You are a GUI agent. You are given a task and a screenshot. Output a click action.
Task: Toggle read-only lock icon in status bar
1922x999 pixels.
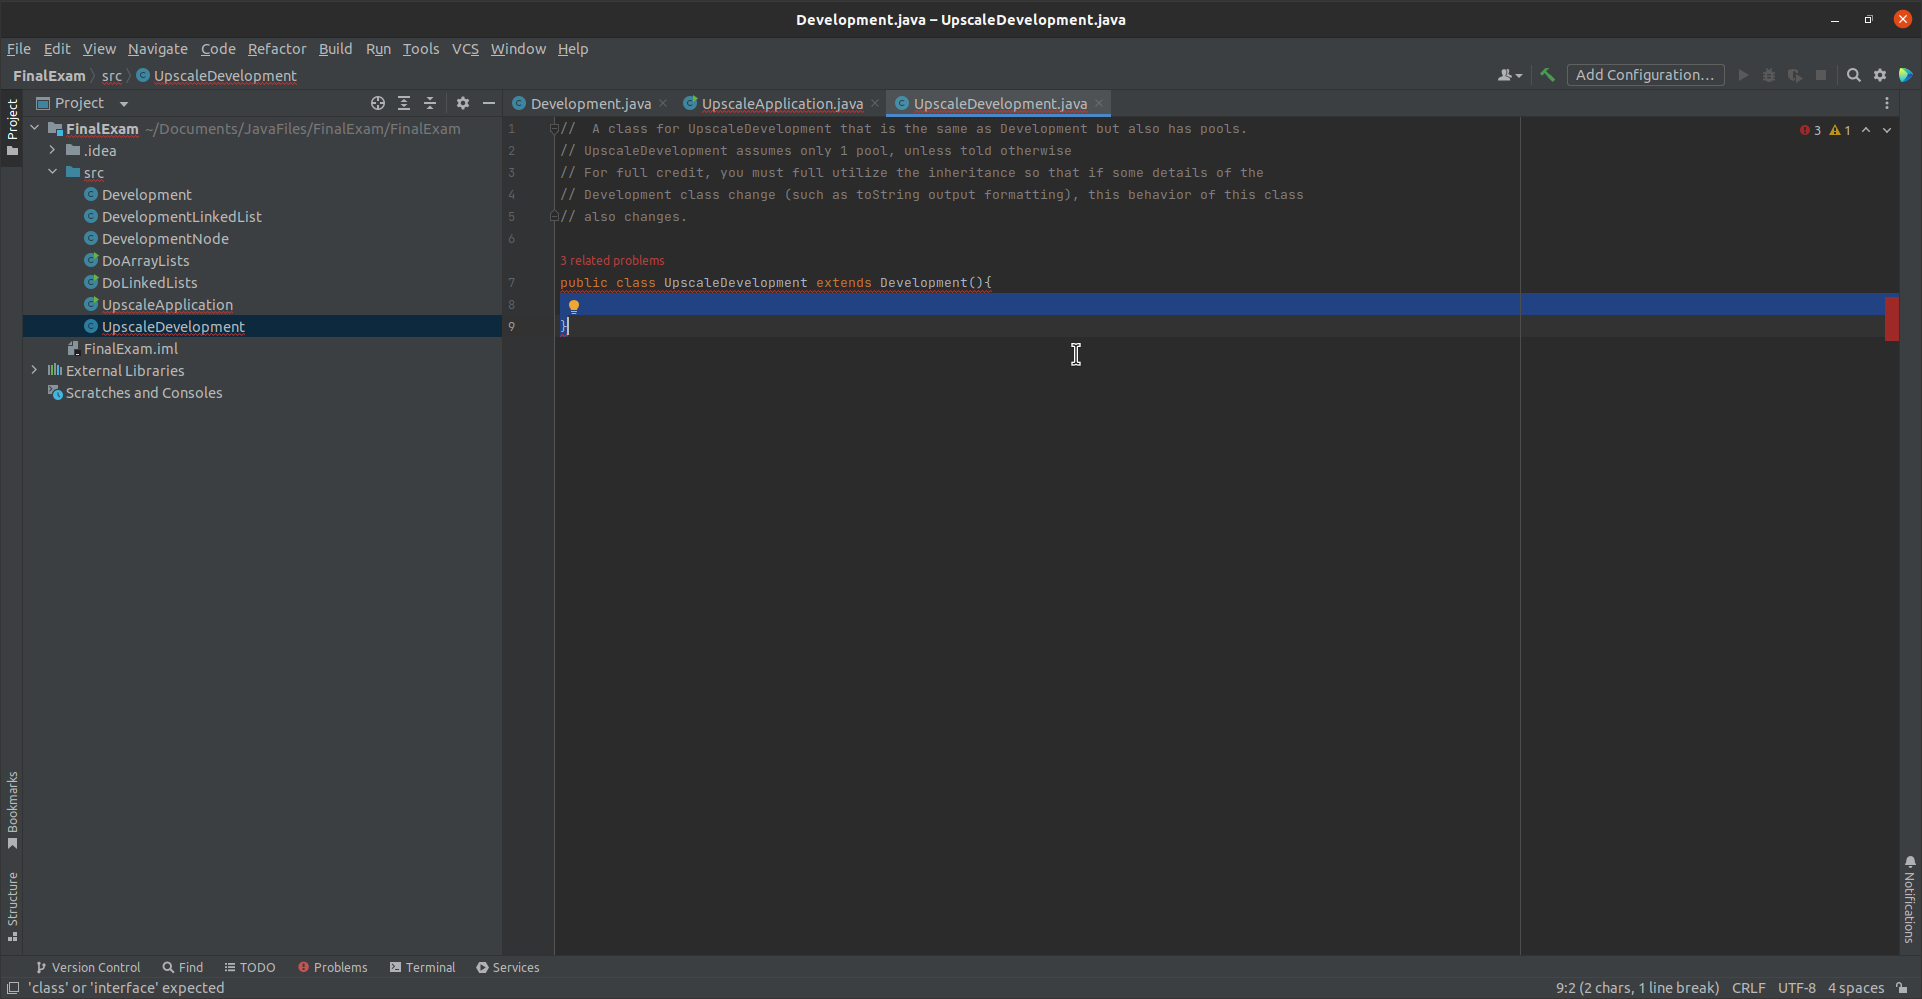coord(1902,988)
